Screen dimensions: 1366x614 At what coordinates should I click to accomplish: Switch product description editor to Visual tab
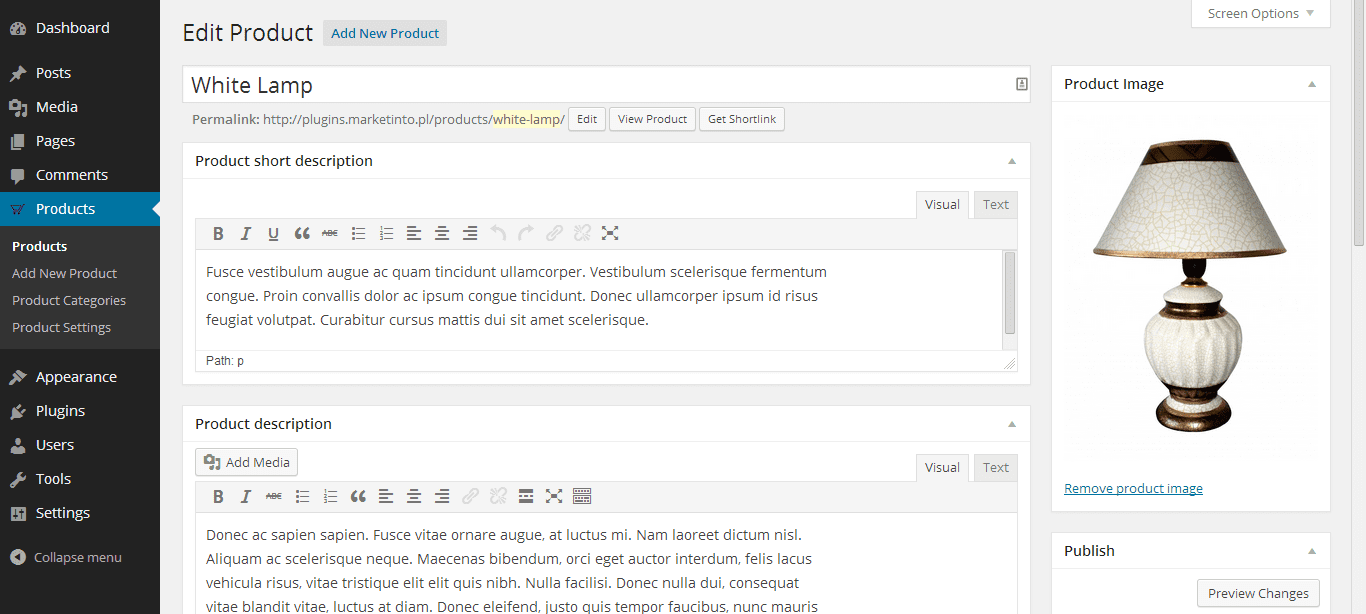942,468
